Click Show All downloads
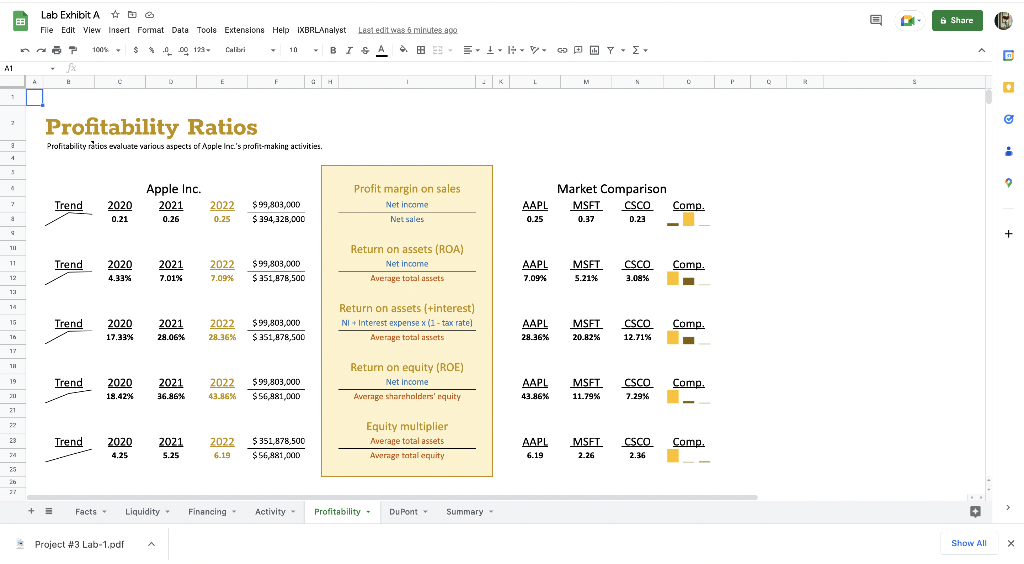 pyautogui.click(x=968, y=543)
